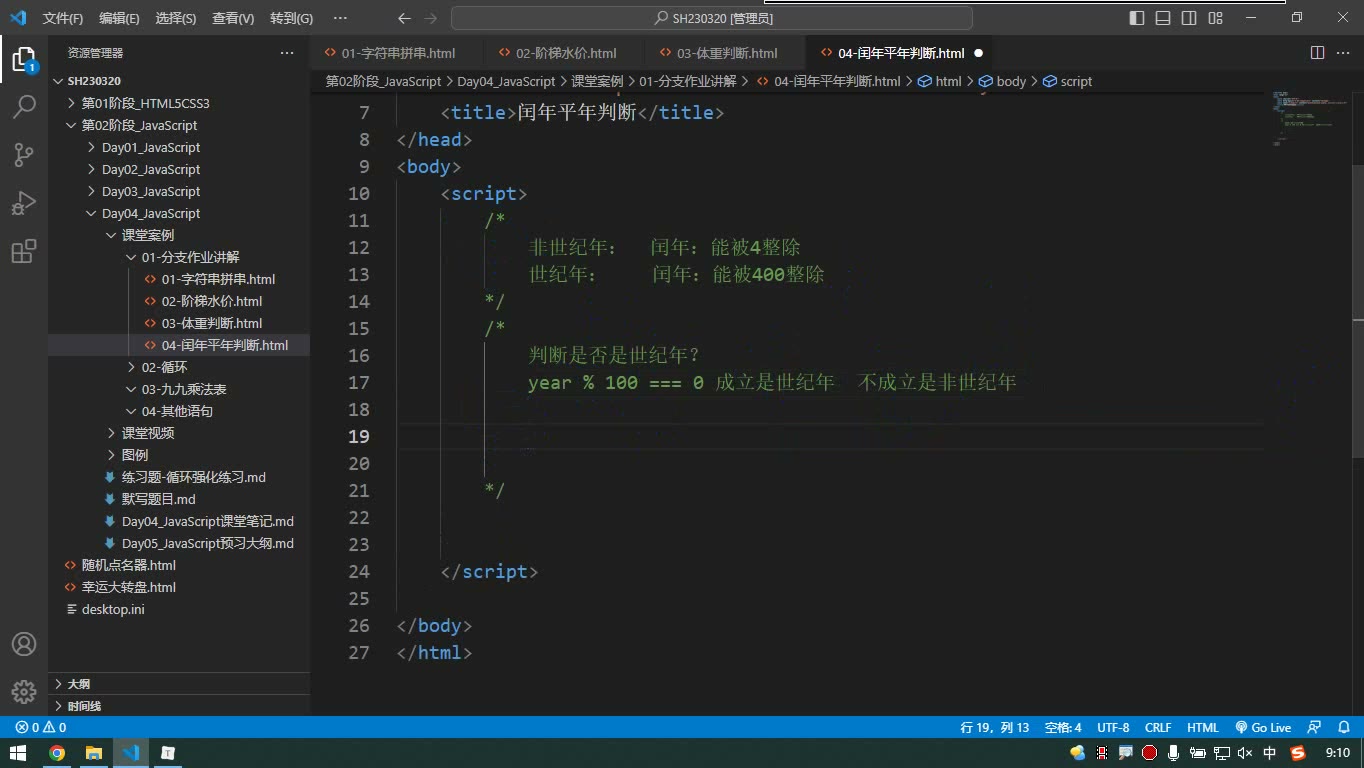Open 练习题-循环强化练习.md file
1364x768 pixels.
194,477
